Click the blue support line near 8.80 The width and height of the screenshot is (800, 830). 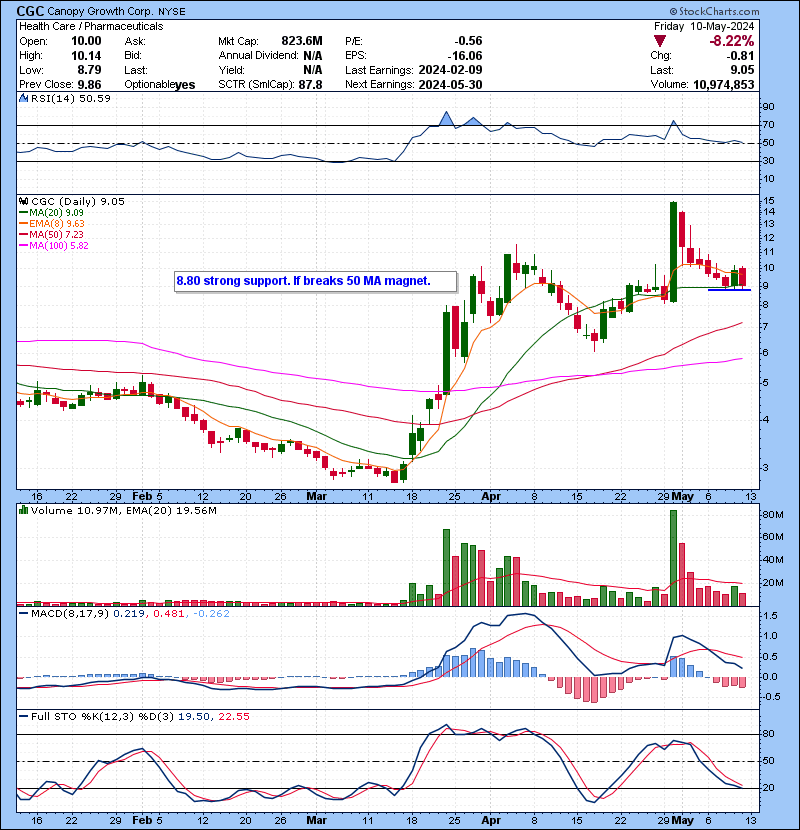click(x=729, y=290)
